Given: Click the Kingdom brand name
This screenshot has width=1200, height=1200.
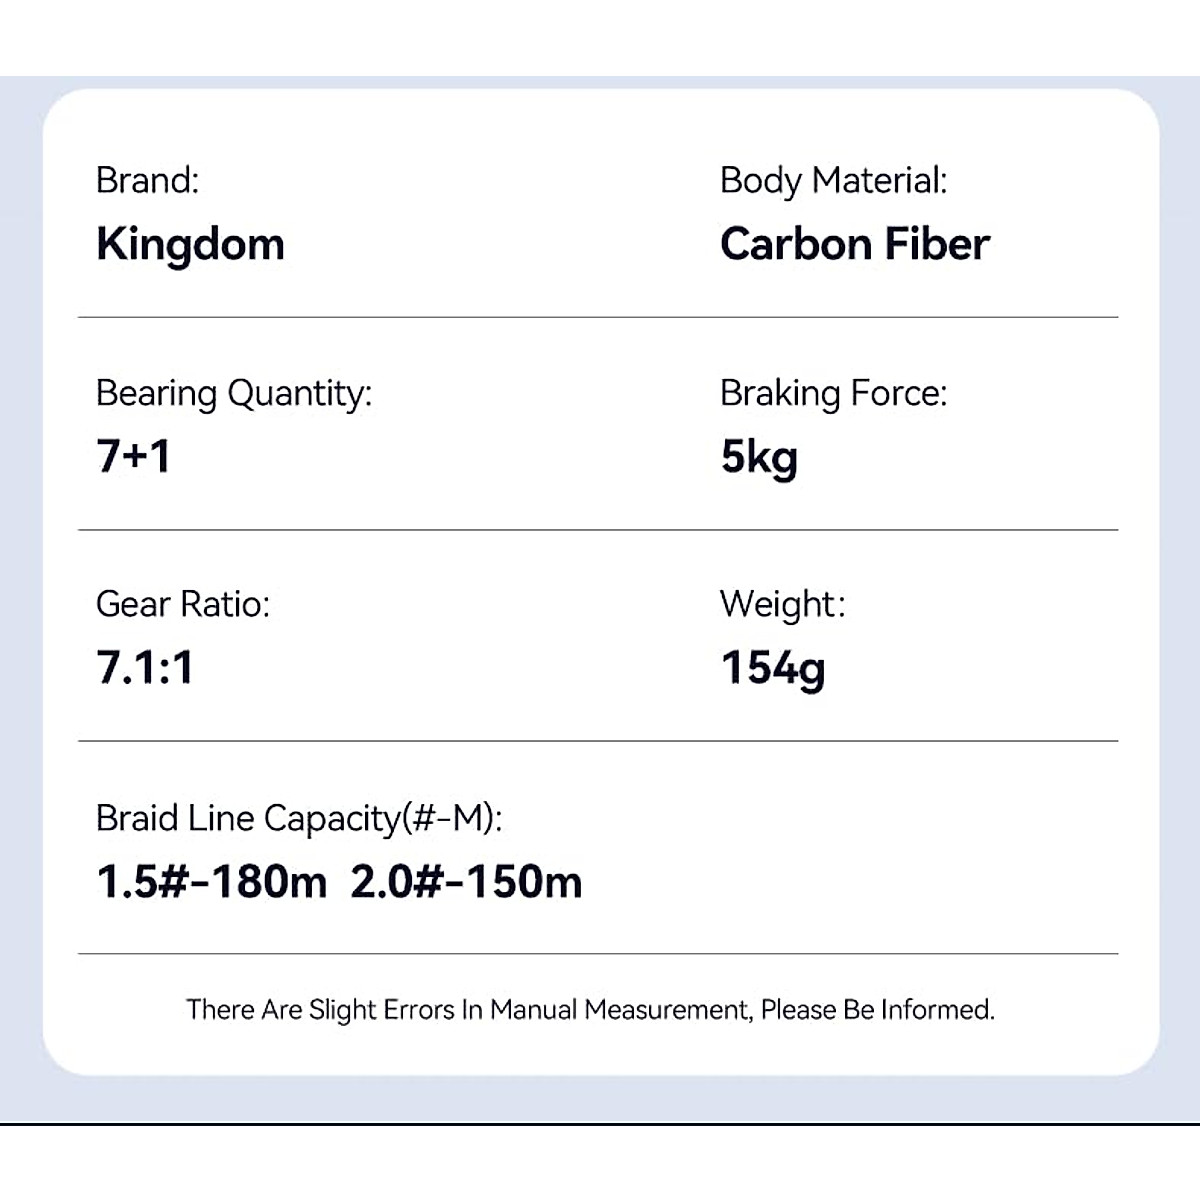Looking at the screenshot, I should click(190, 244).
